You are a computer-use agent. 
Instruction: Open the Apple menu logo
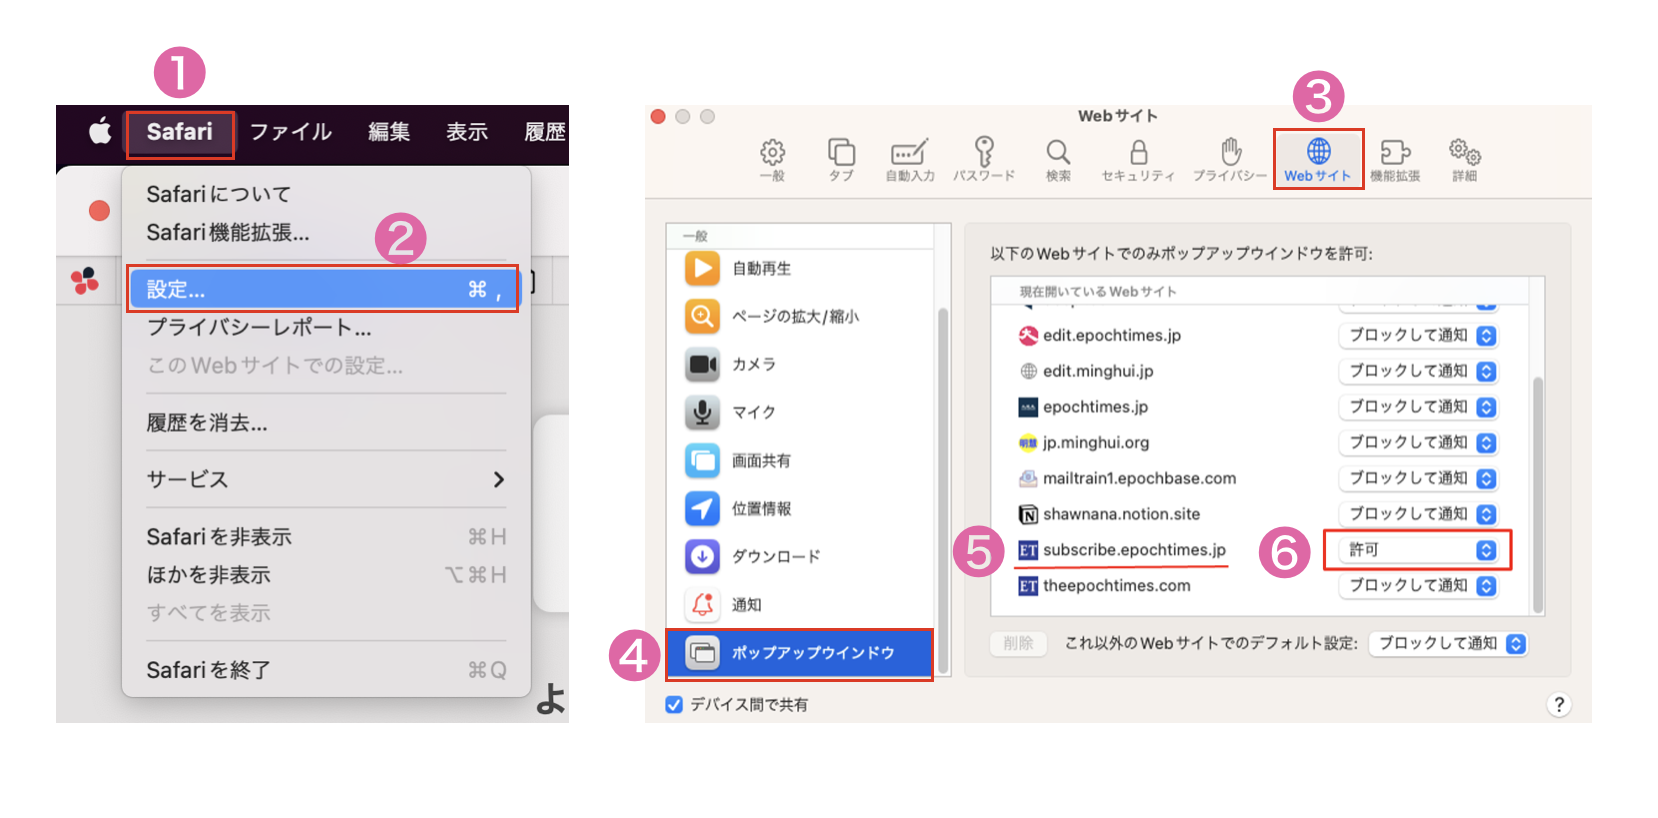[x=100, y=131]
